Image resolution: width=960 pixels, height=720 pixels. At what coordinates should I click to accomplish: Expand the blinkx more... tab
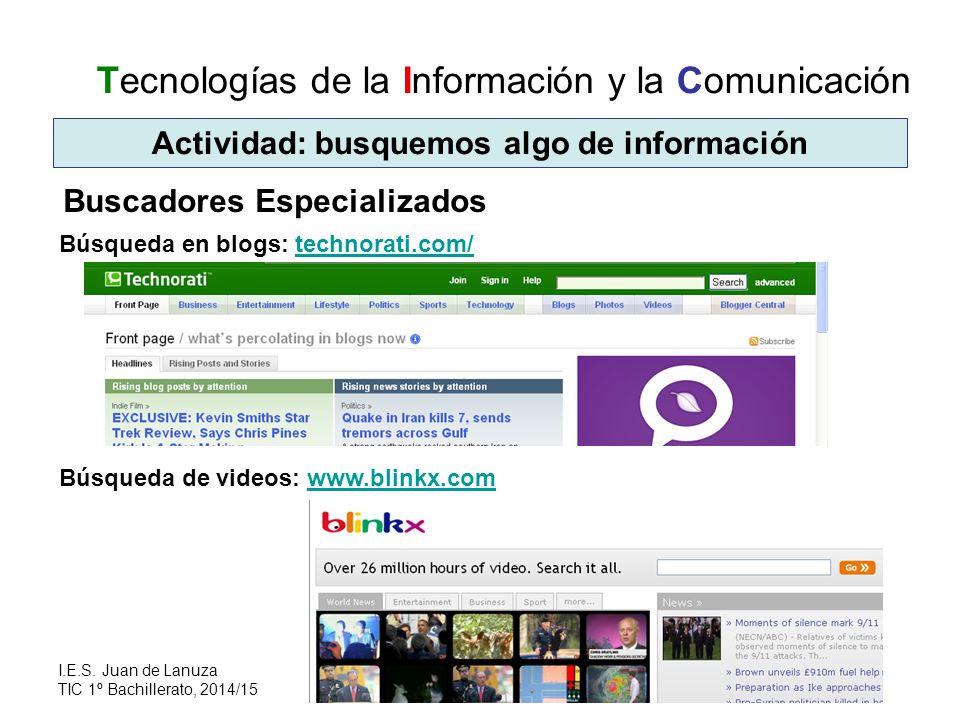[579, 602]
